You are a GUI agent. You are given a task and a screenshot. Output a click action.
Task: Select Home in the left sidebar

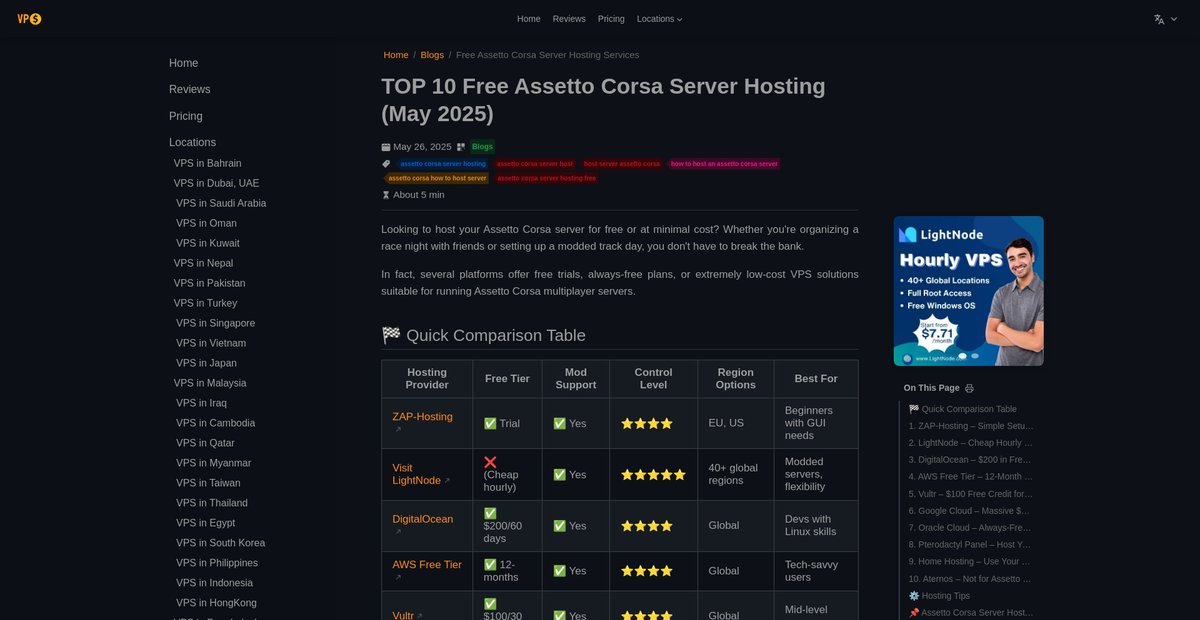pos(184,63)
